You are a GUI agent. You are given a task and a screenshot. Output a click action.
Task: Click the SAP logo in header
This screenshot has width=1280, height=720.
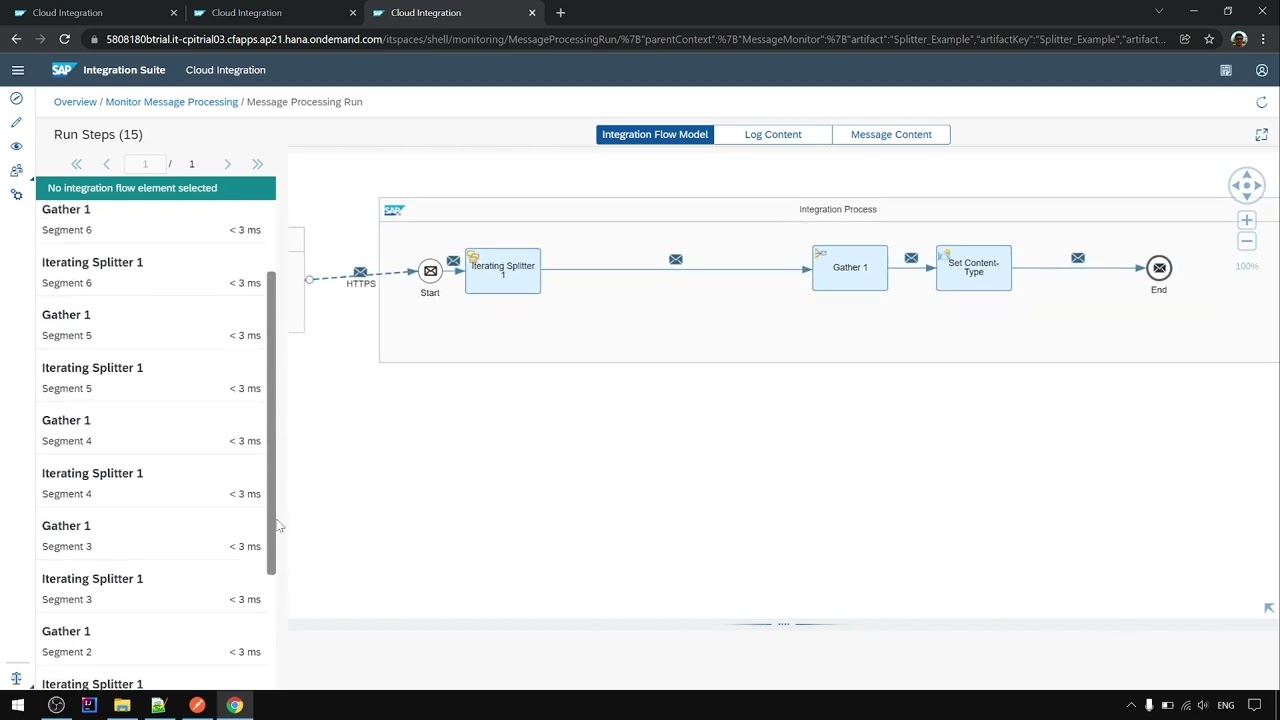pos(63,70)
